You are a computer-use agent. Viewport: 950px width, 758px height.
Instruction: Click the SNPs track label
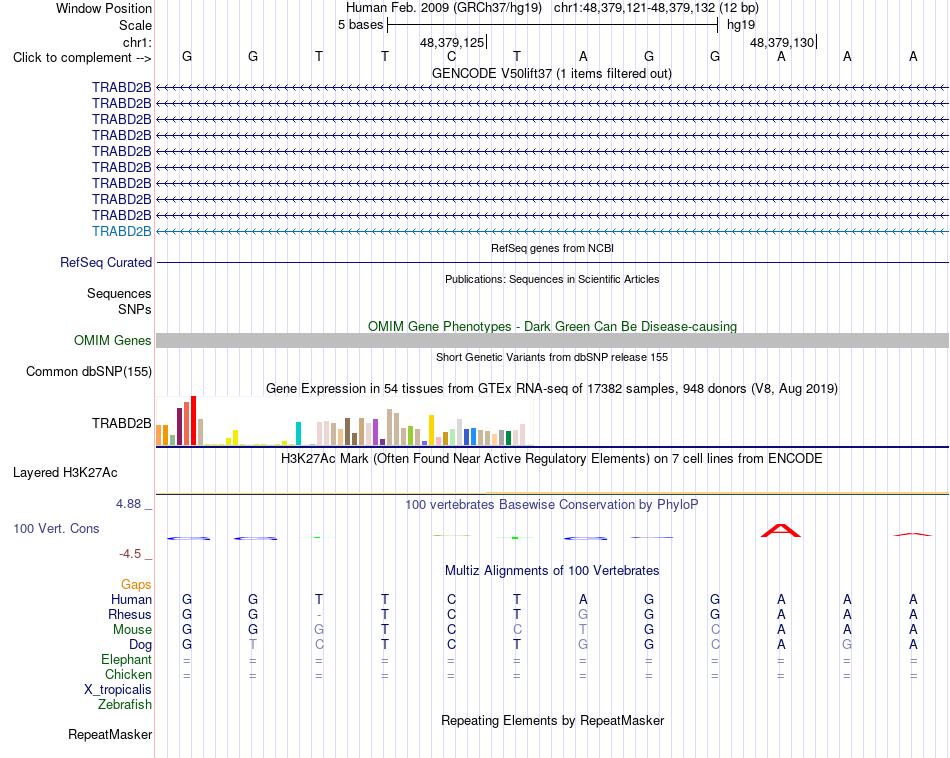[135, 310]
